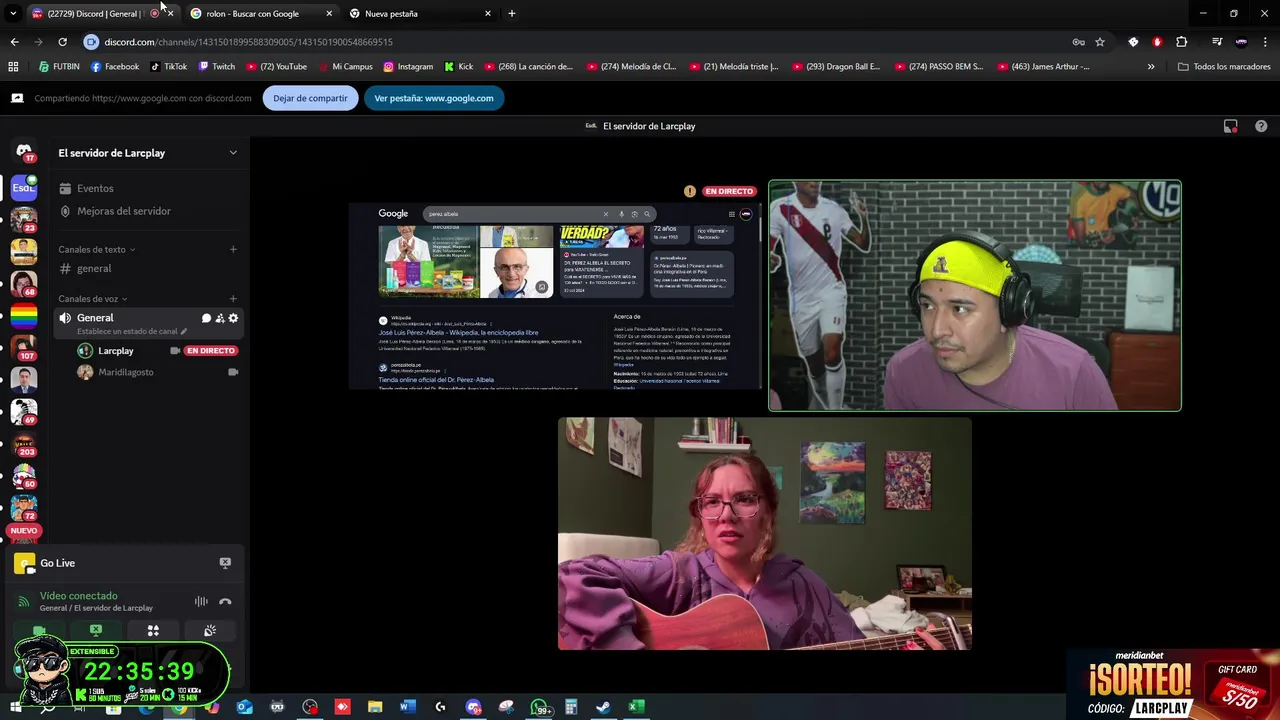Screen dimensions: 1280x720
Task: Open media controls icon in Chrome toolbar
Action: (x=1217, y=42)
